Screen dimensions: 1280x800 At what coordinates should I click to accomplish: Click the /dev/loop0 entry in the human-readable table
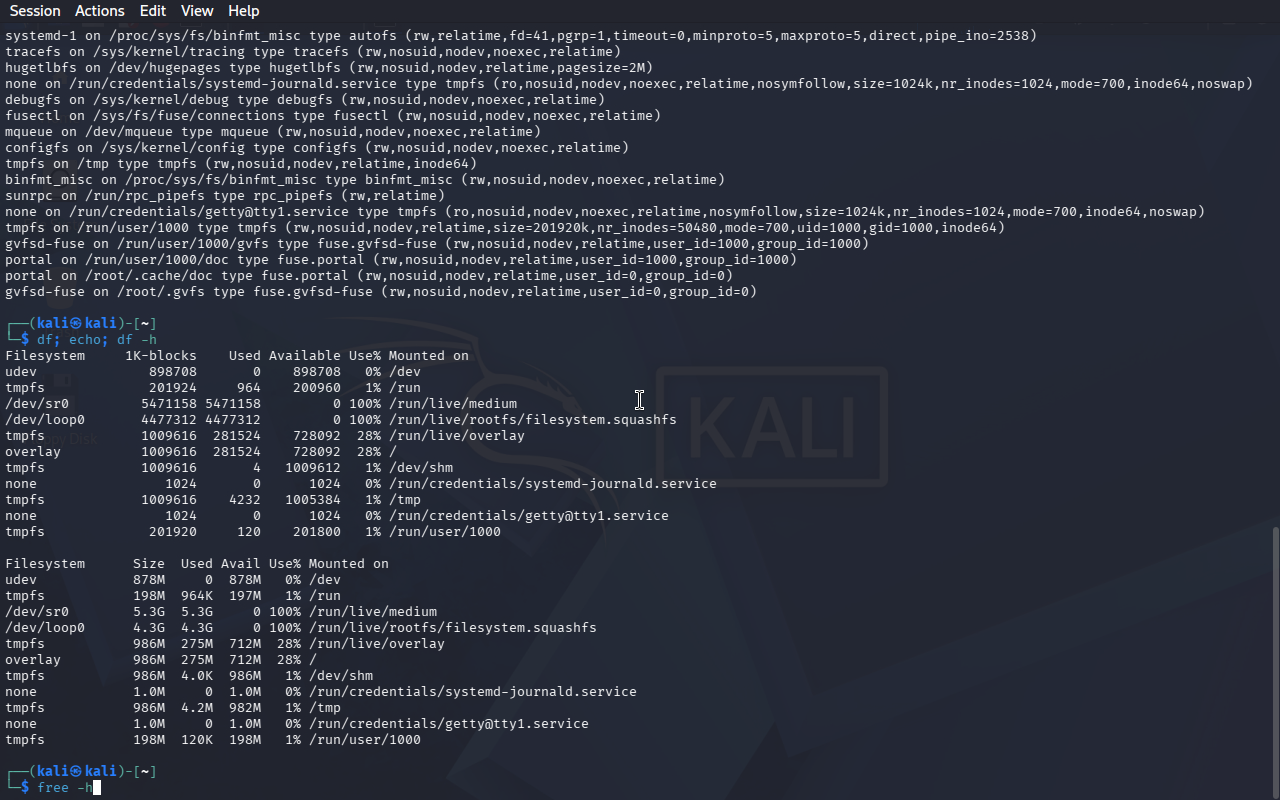(x=45, y=627)
